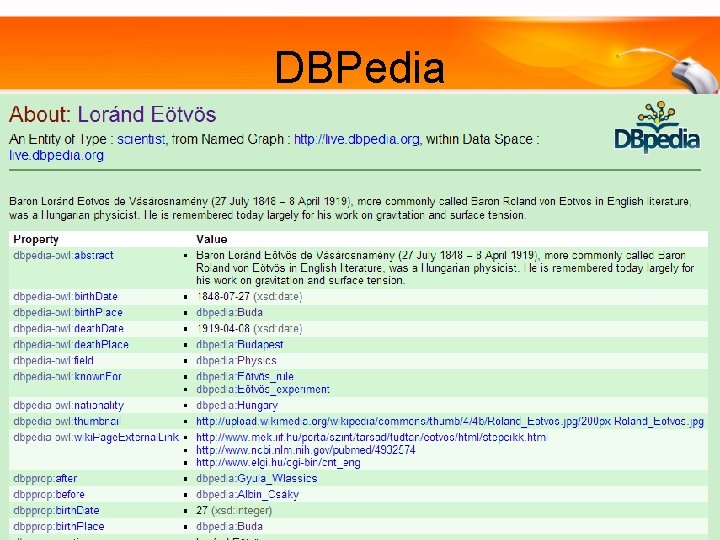
Task: Click the DBpedia logo image
Action: click(657, 127)
